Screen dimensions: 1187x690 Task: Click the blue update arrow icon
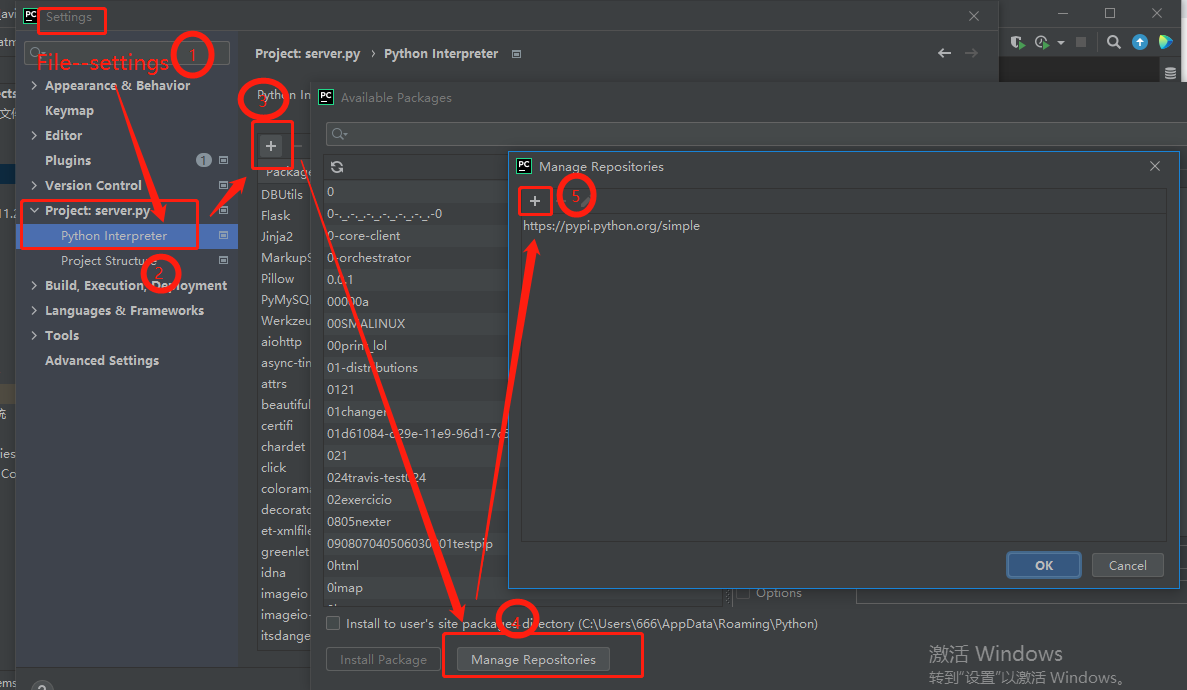pyautogui.click(x=1139, y=42)
